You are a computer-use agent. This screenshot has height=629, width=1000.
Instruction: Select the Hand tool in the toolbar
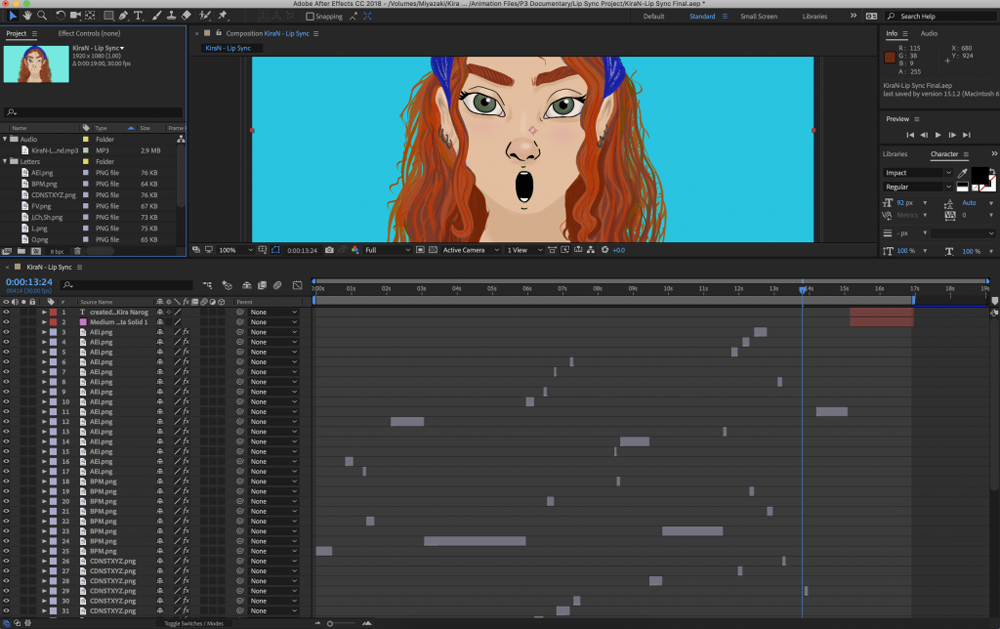(27, 15)
